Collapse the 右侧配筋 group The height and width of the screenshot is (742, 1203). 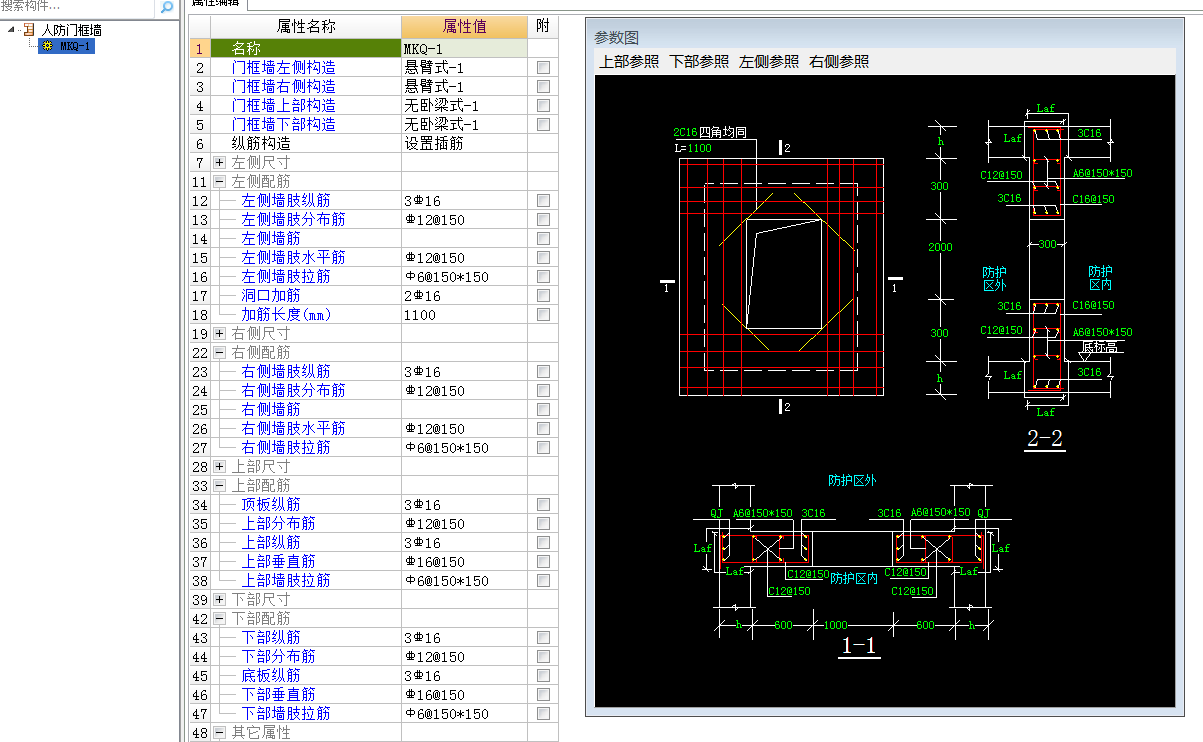point(220,352)
